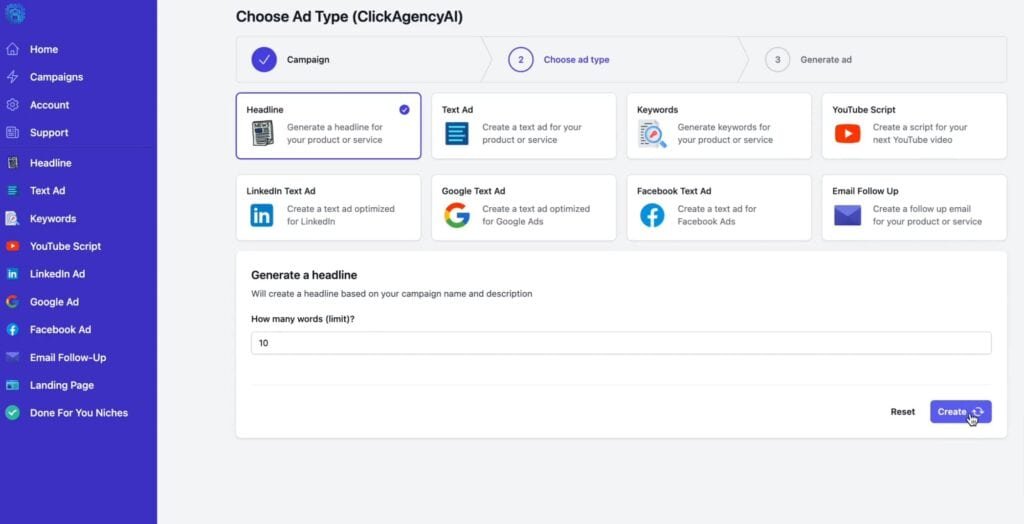Open Support in the sidebar
The width and height of the screenshot is (1024, 524).
pos(49,133)
